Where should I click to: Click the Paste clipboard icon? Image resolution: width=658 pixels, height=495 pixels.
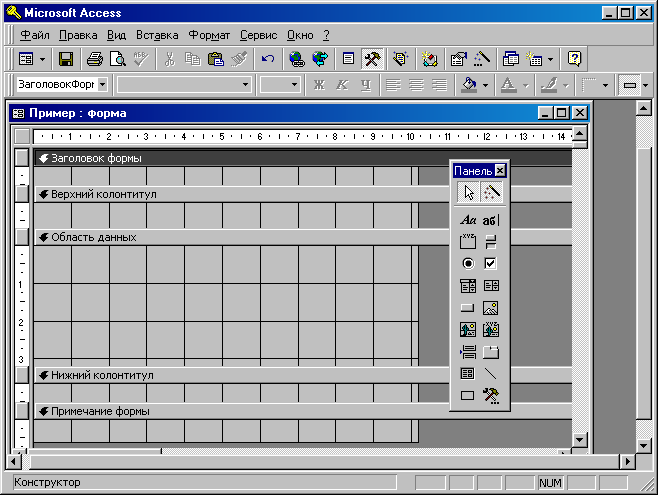pyautogui.click(x=216, y=59)
